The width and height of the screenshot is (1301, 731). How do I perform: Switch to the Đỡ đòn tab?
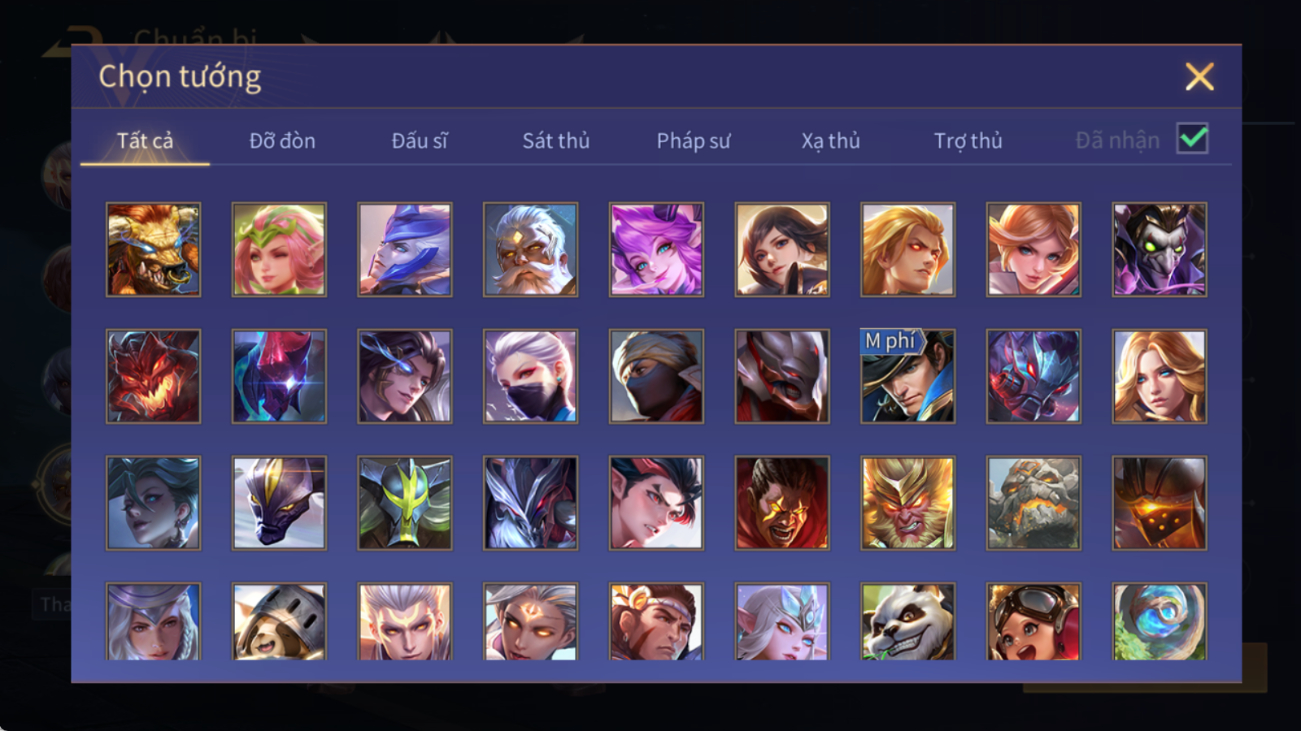[282, 141]
